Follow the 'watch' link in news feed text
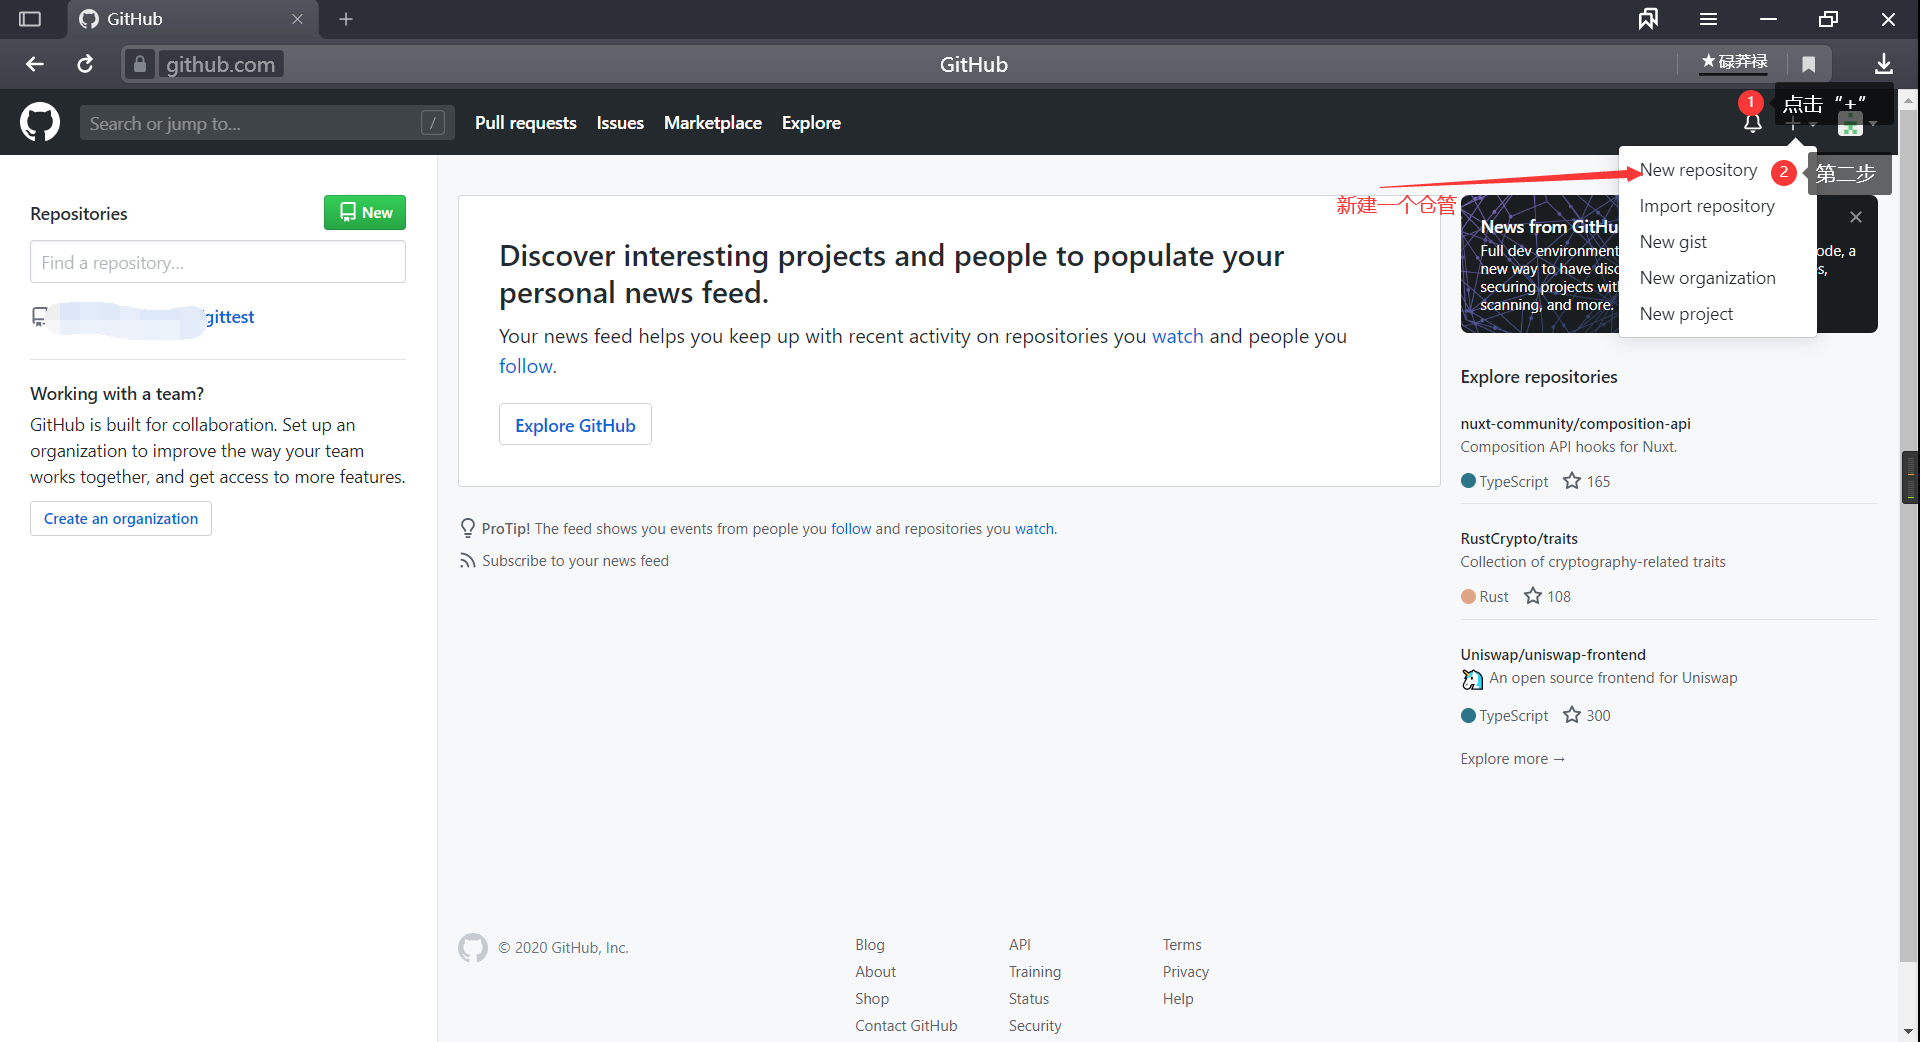 coord(1177,336)
